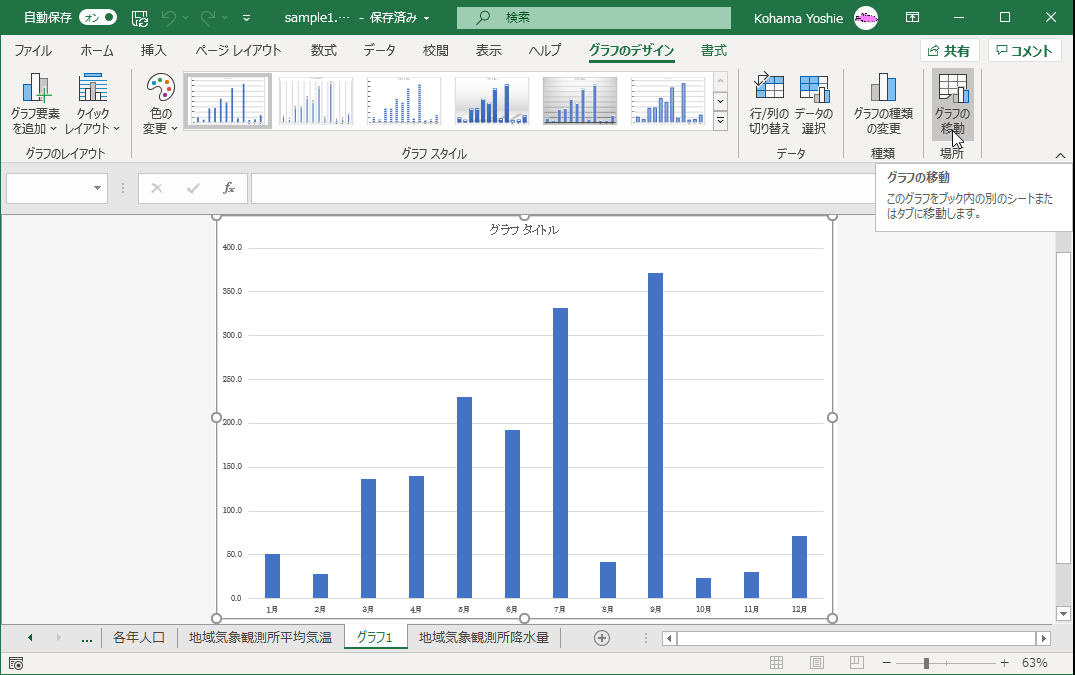Toggle the 自動保存 (AutoSave) switch
This screenshot has height=675, width=1075.
click(97, 18)
